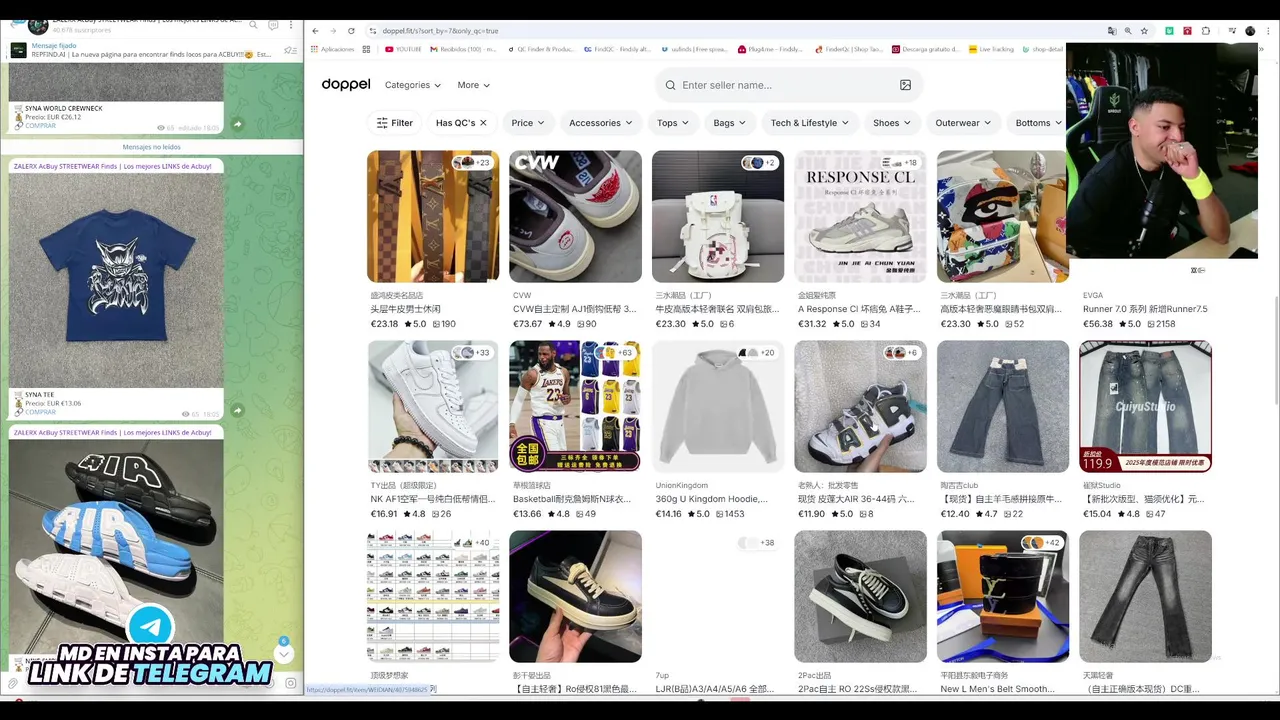Open the white NBA backpack product image
Viewport: 1280px width, 720px height.
(718, 216)
